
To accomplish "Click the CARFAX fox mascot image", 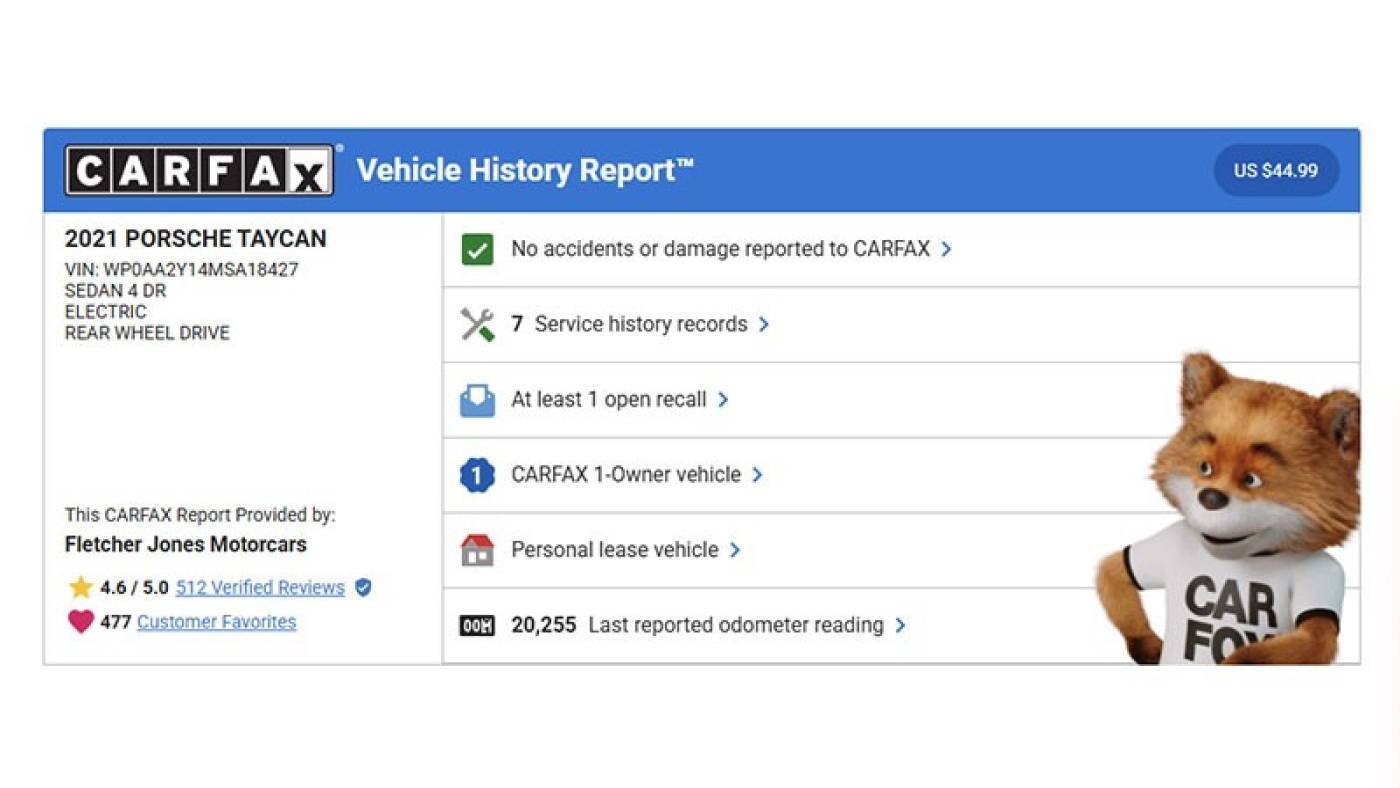I will 1228,508.
